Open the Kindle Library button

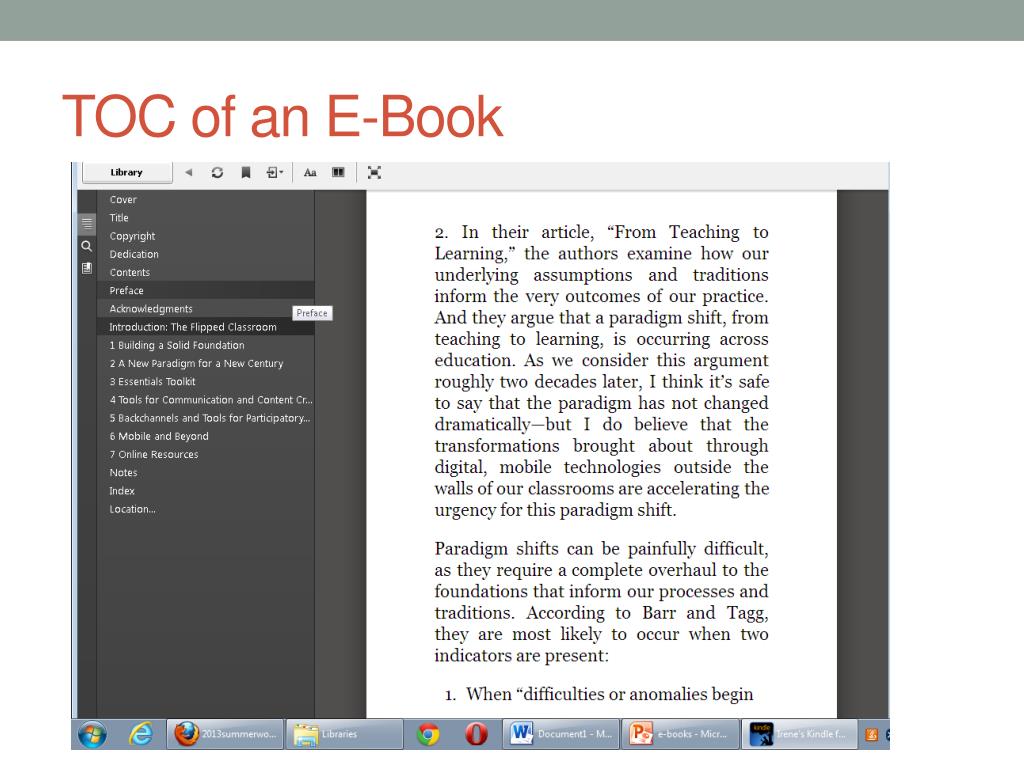(127, 172)
